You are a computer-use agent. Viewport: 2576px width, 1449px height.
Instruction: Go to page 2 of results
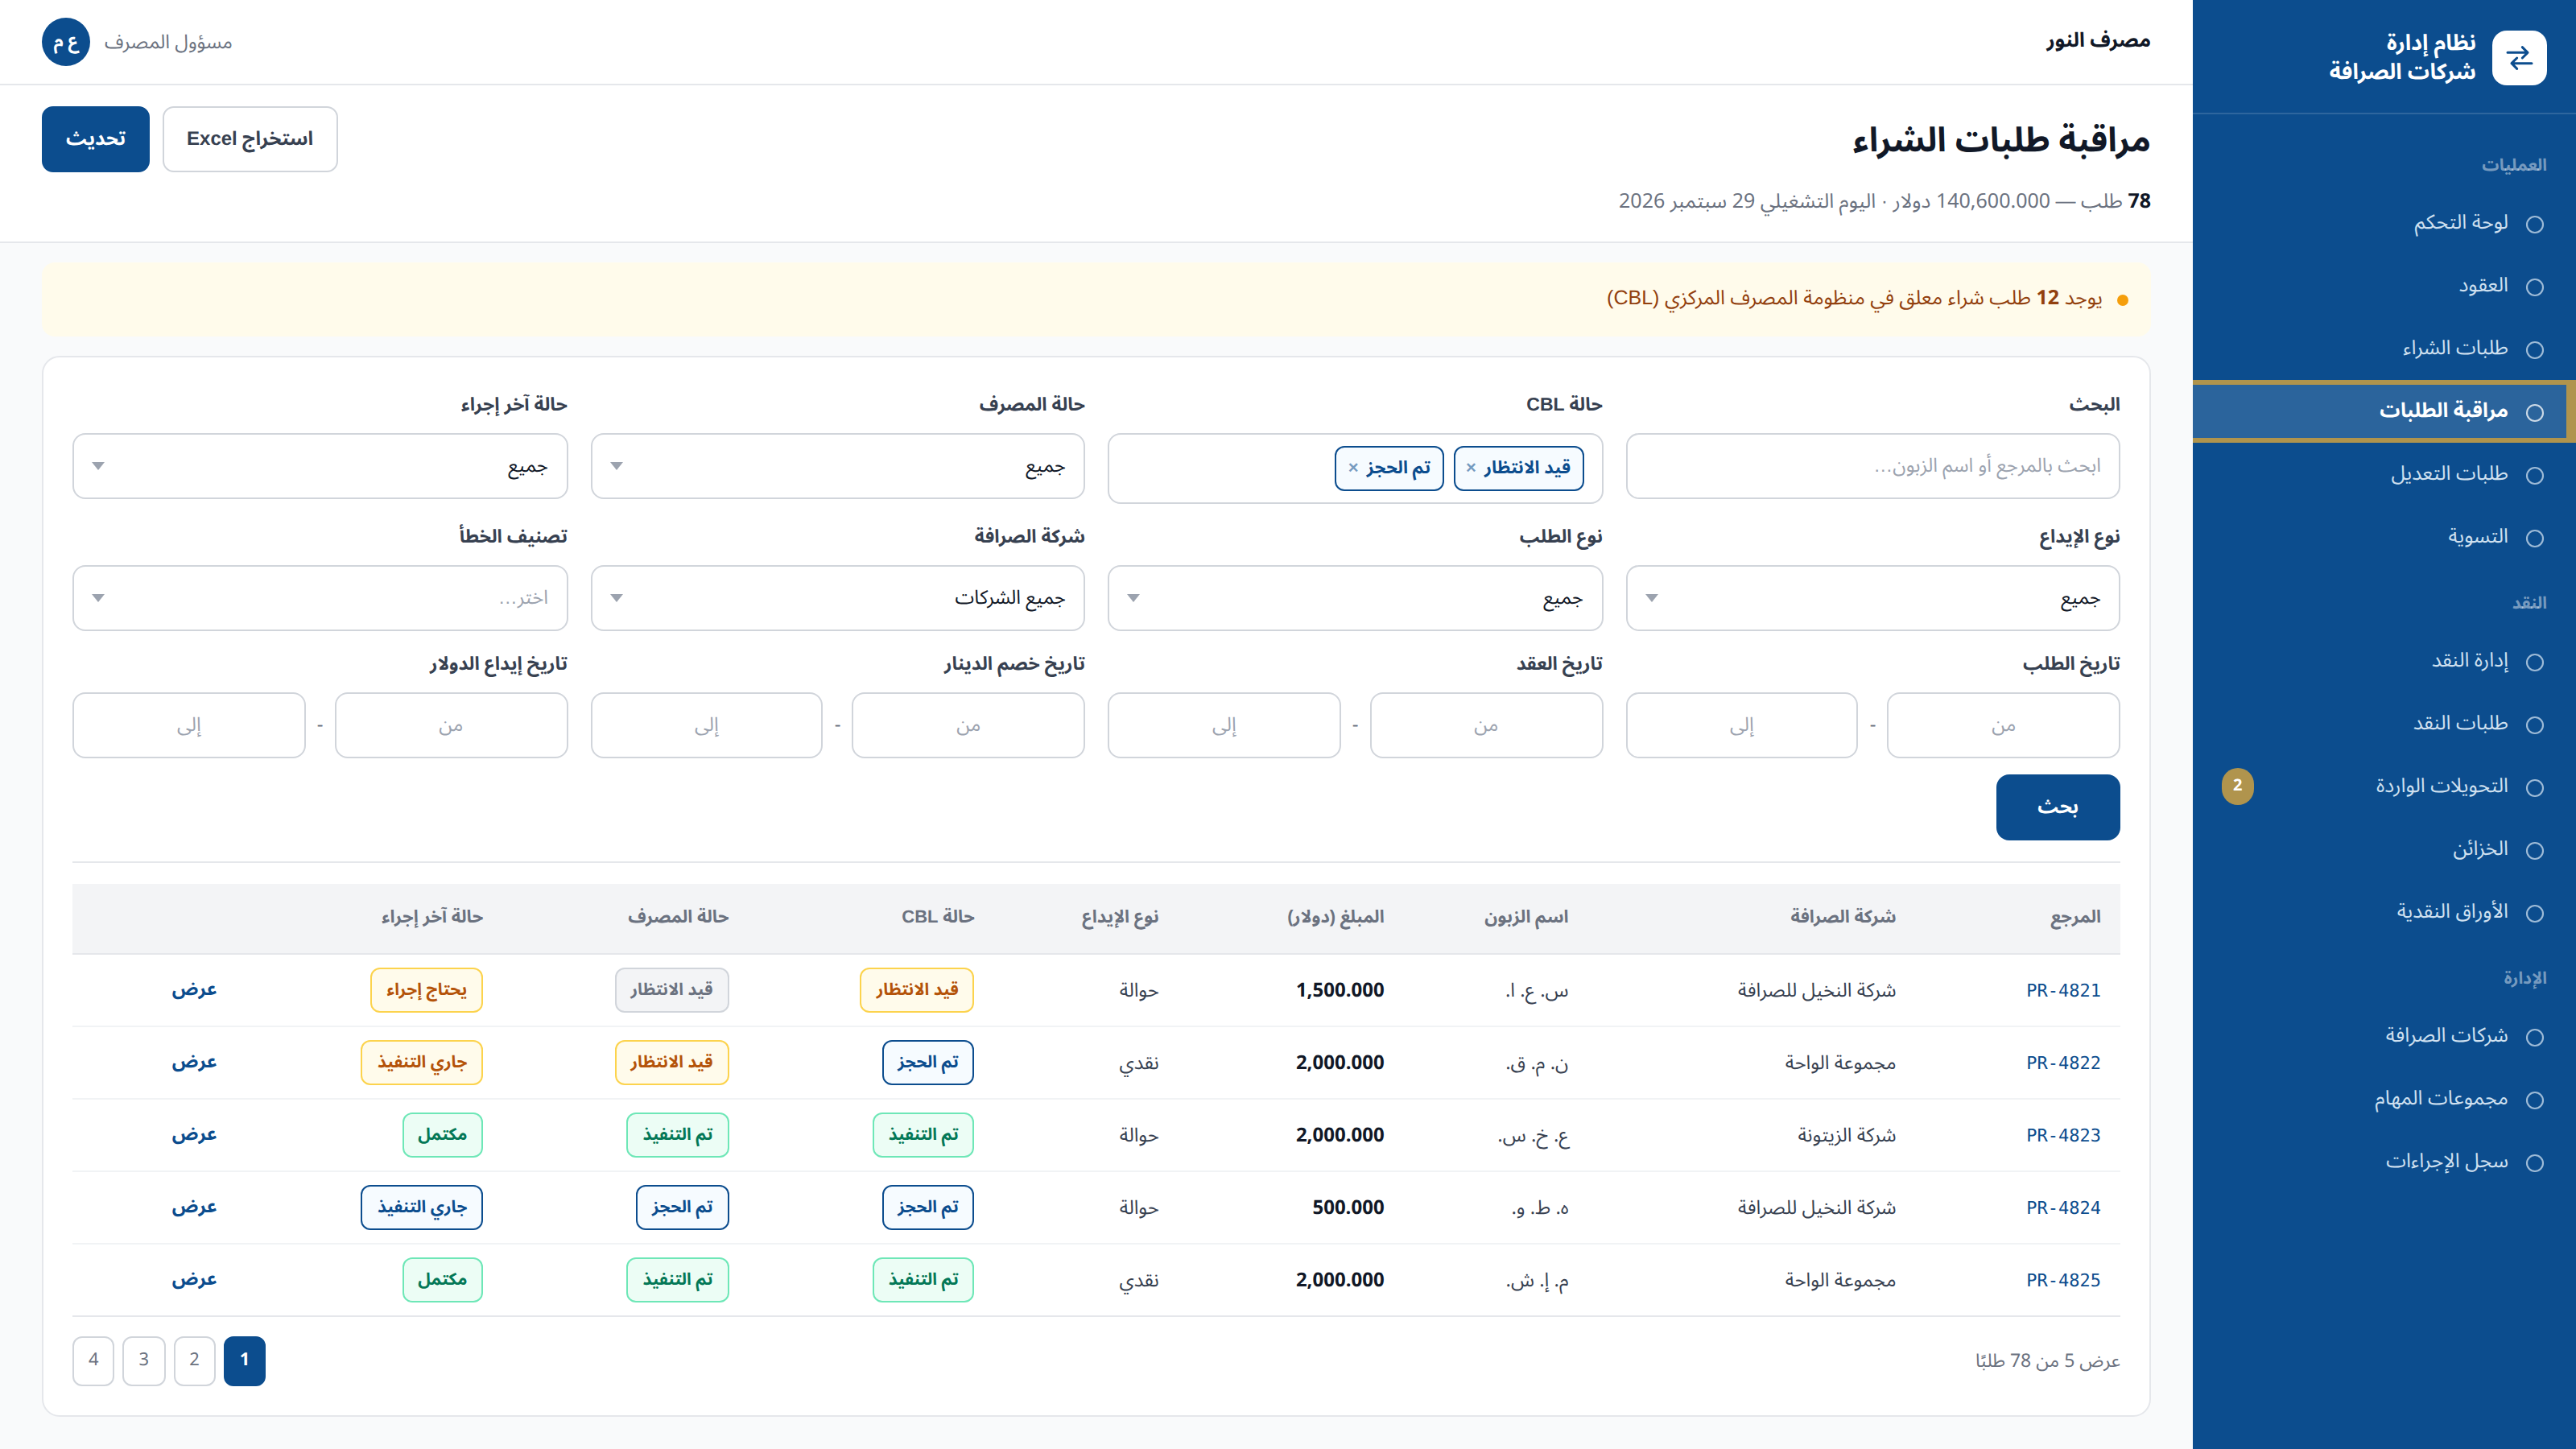[194, 1360]
